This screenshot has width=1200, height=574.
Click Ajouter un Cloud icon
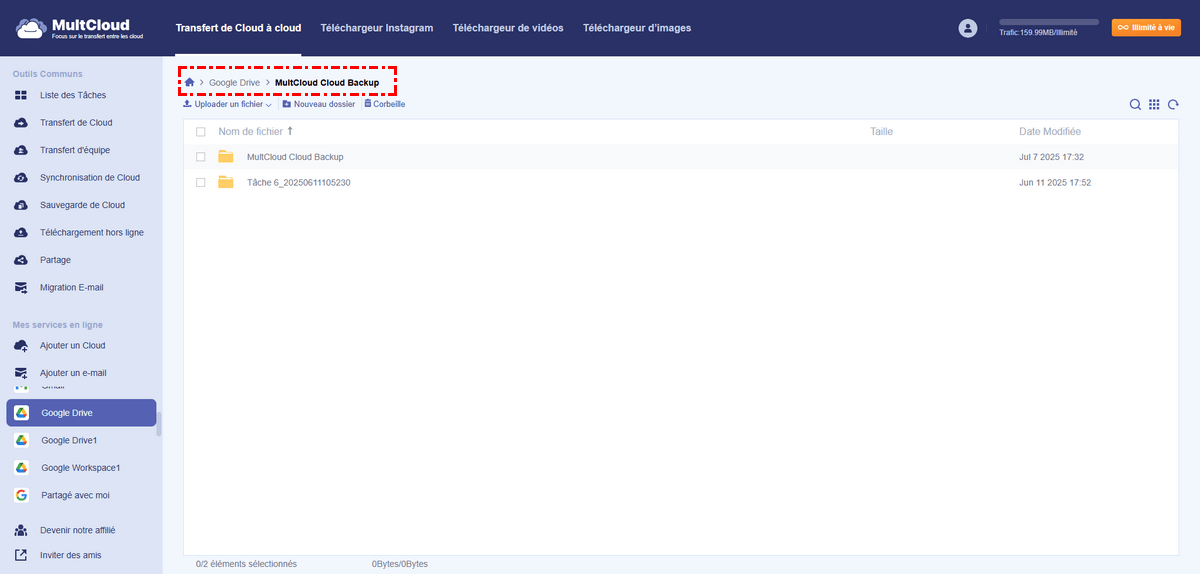coord(21,345)
